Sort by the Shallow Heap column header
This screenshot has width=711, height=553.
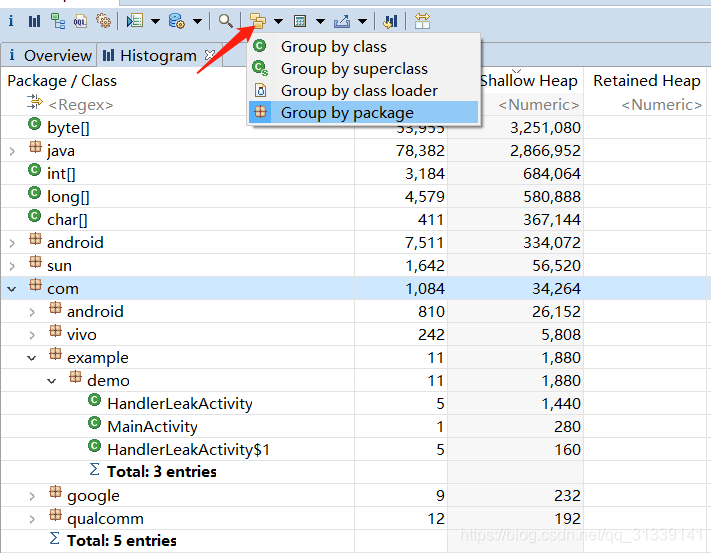point(529,81)
